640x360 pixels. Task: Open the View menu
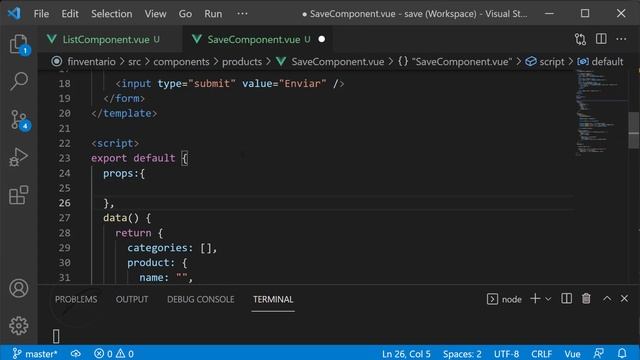click(x=155, y=13)
